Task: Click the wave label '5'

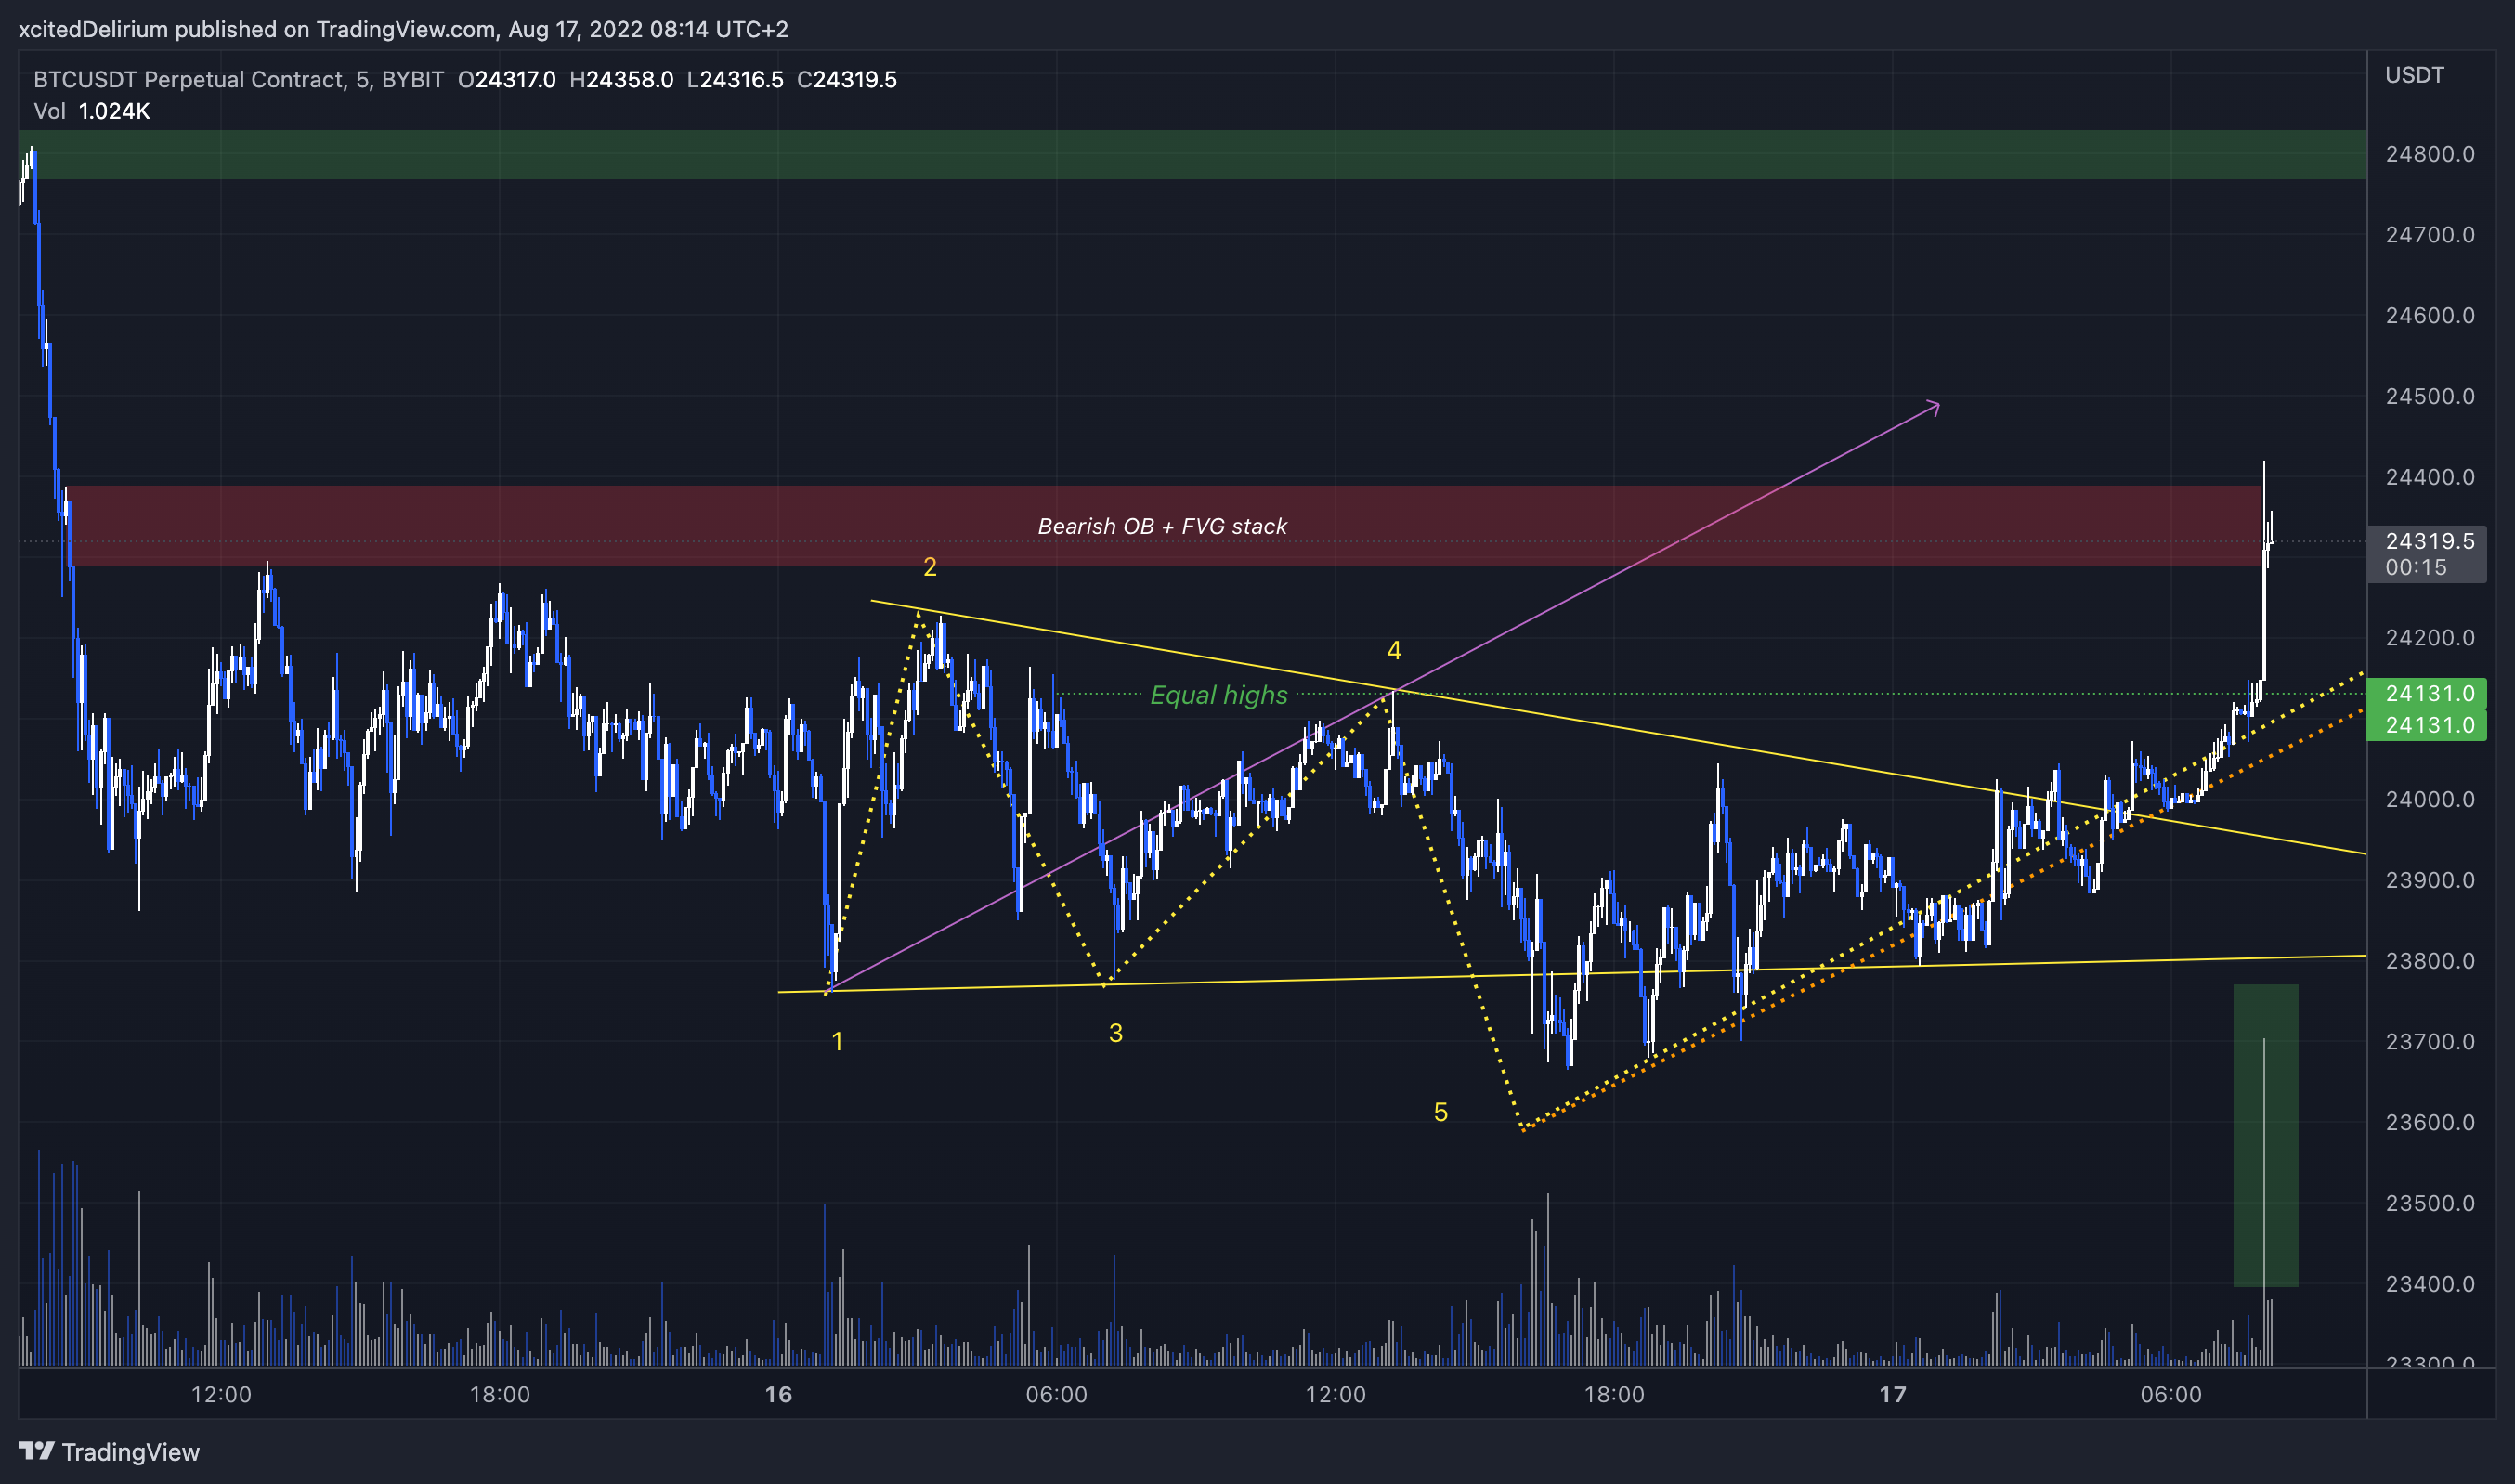Action: (1441, 1112)
